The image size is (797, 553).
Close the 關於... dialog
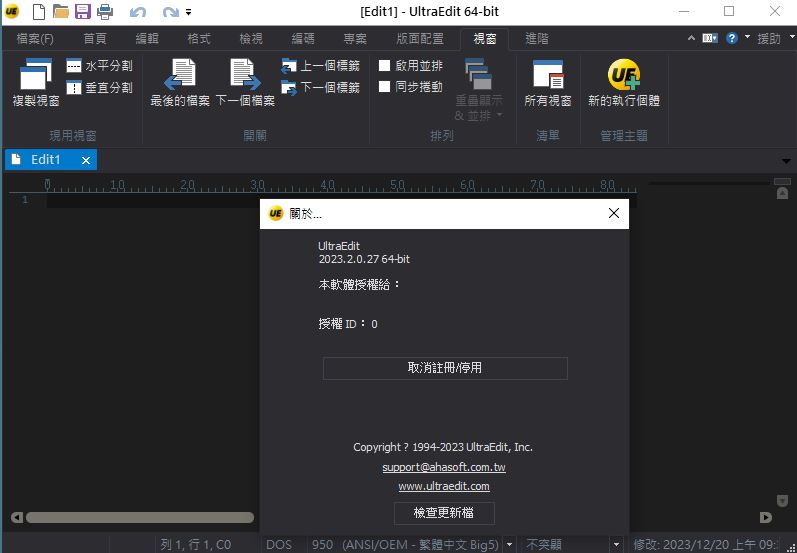tap(614, 213)
